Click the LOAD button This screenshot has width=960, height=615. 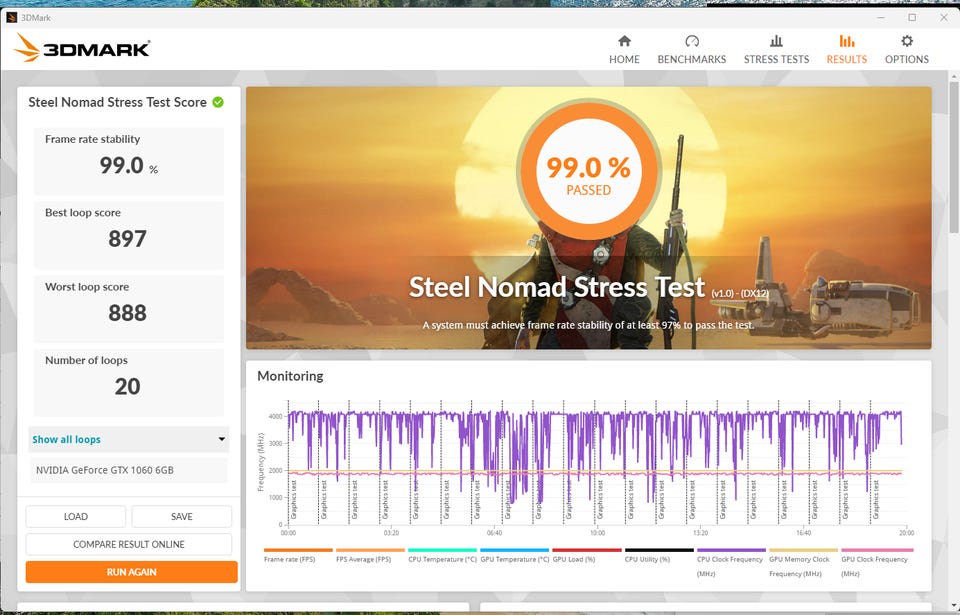(76, 516)
